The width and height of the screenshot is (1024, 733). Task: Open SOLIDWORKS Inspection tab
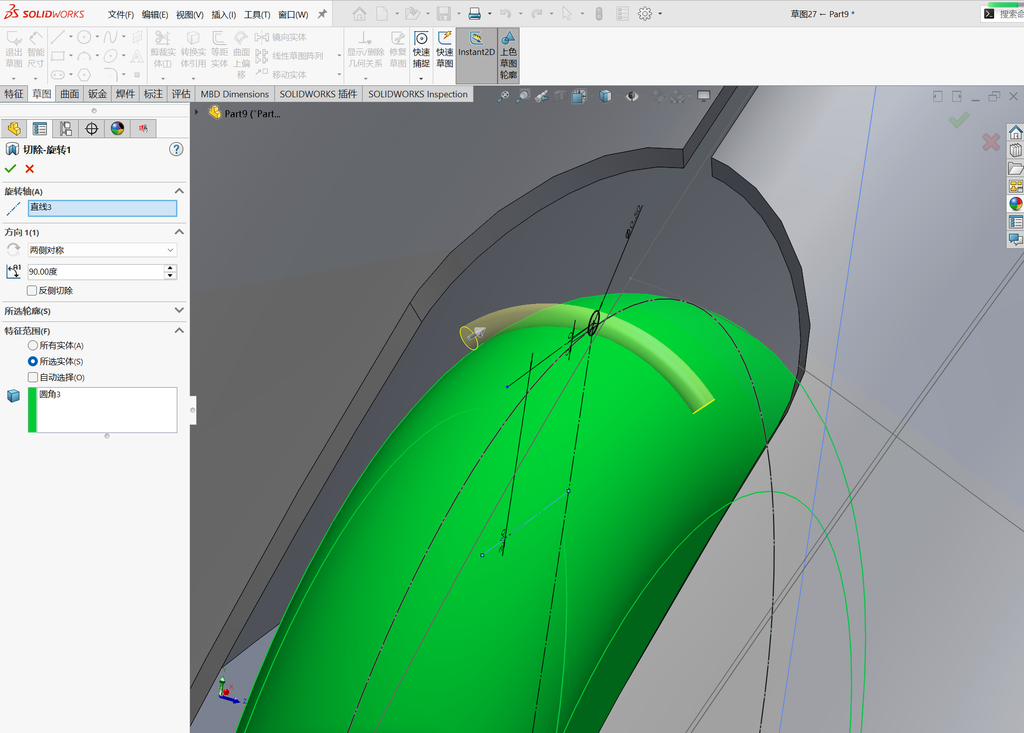[x=418, y=94]
